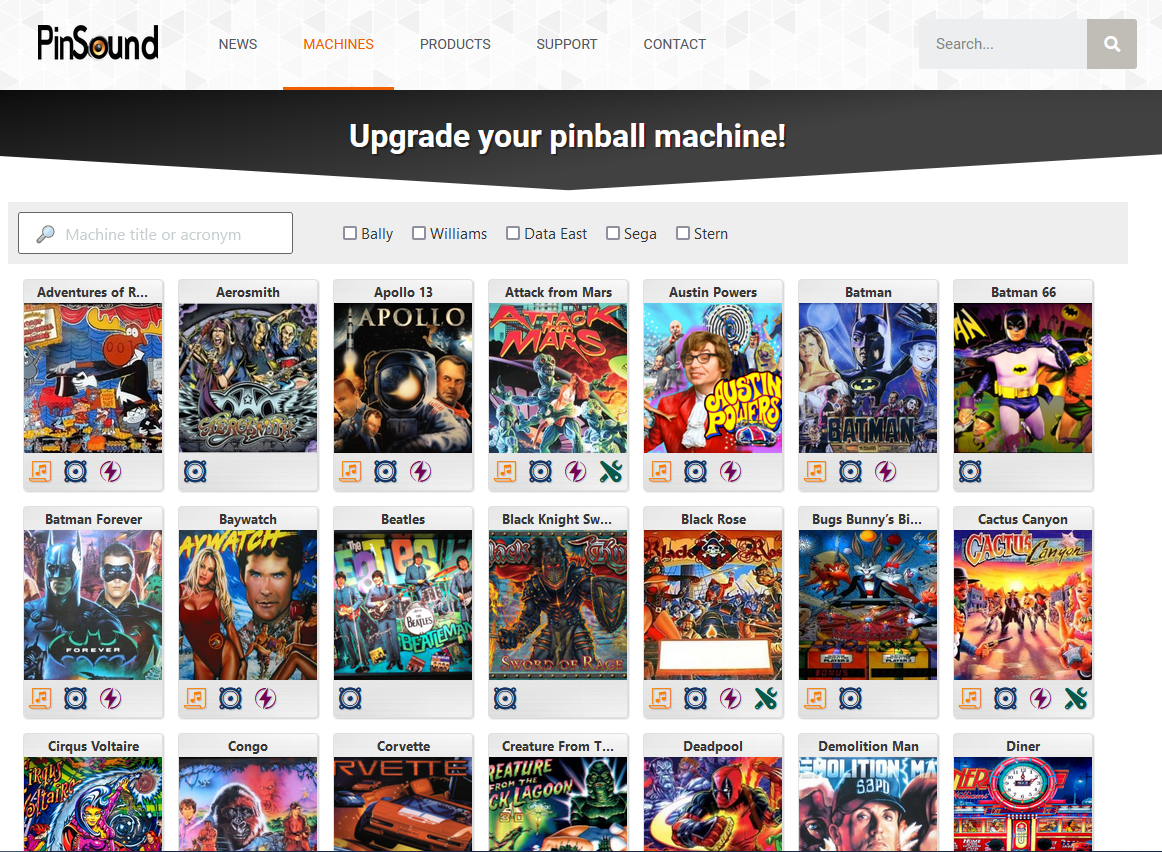Click the speaker icon under Black Knight Sword of Rage
This screenshot has width=1162, height=852.
(x=505, y=698)
